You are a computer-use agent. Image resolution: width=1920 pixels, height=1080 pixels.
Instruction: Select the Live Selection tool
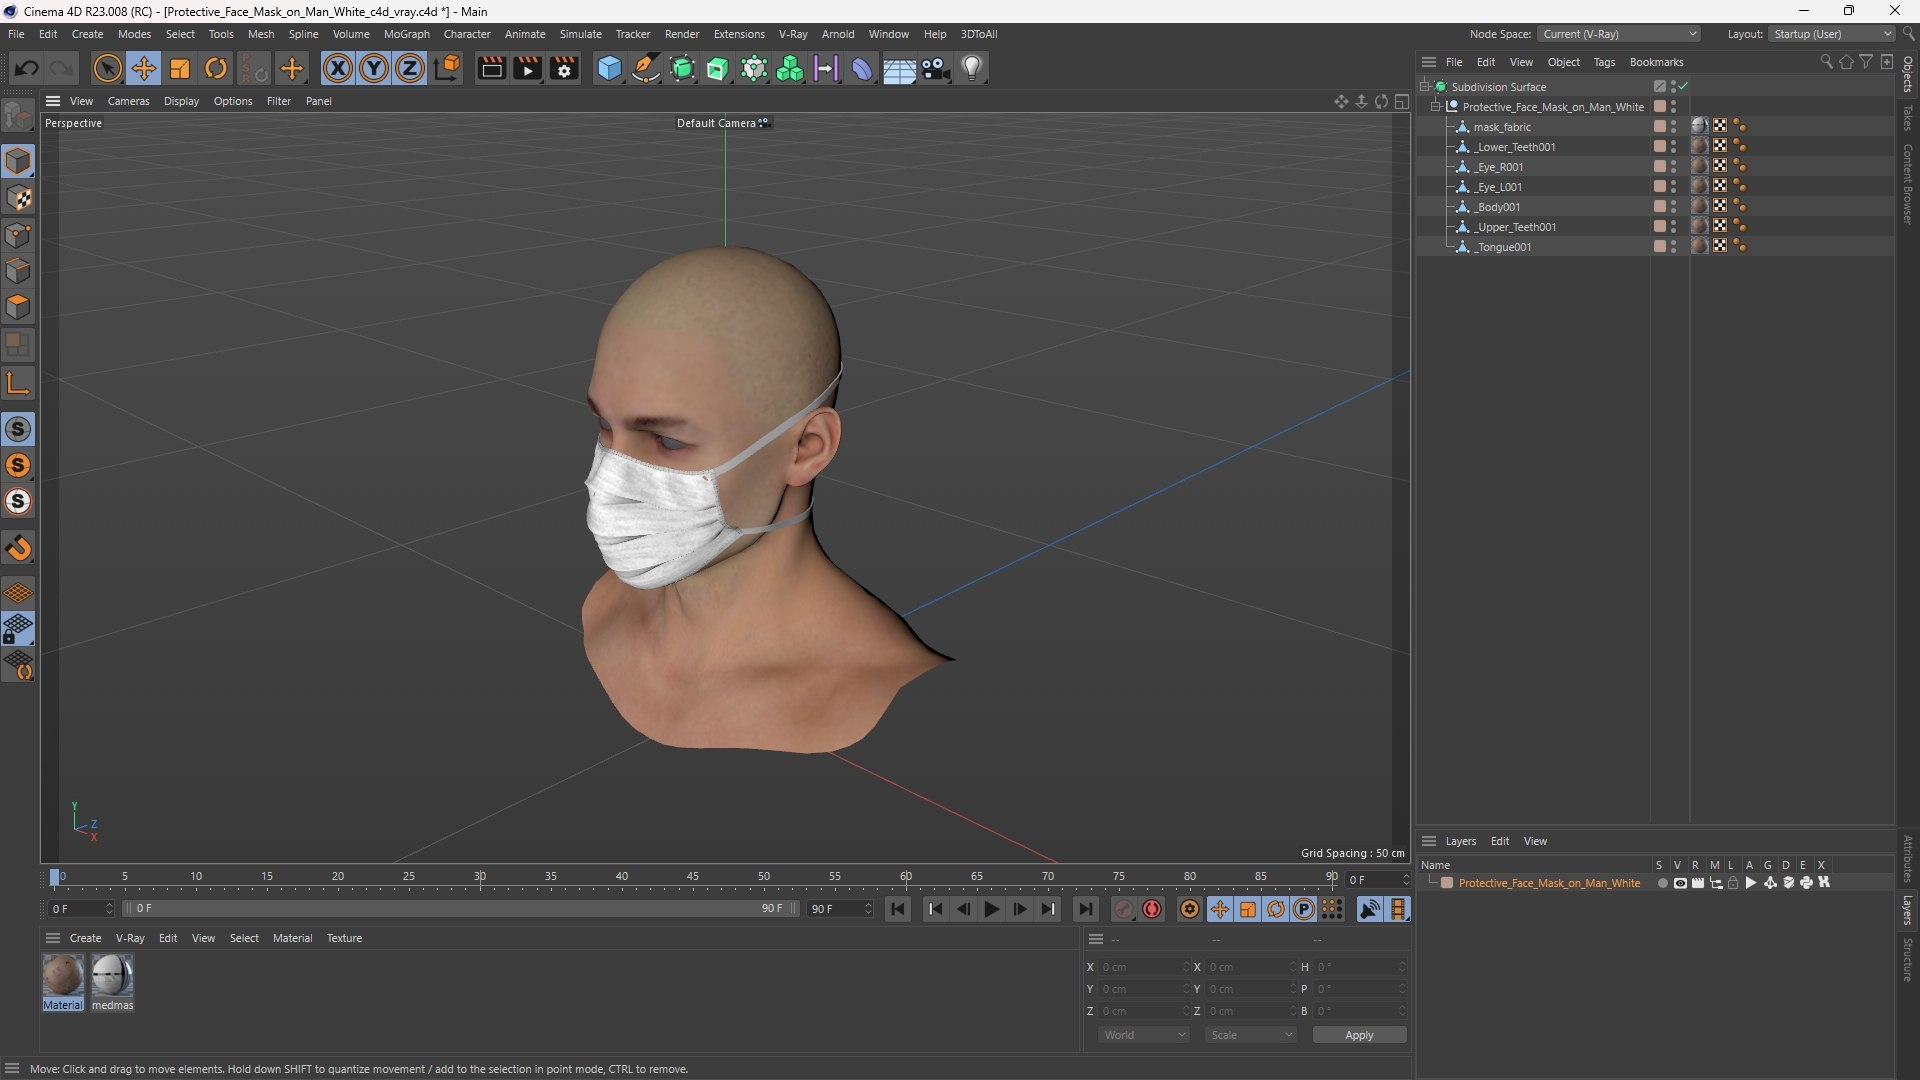click(107, 68)
